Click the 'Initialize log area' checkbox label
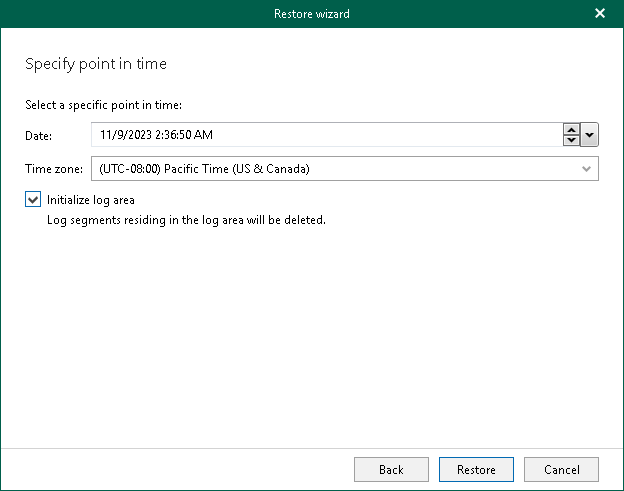624x491 pixels. (90, 200)
